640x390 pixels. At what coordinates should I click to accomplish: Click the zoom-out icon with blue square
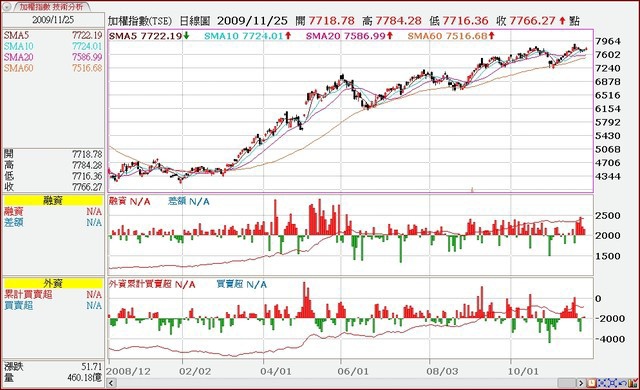tap(612, 383)
